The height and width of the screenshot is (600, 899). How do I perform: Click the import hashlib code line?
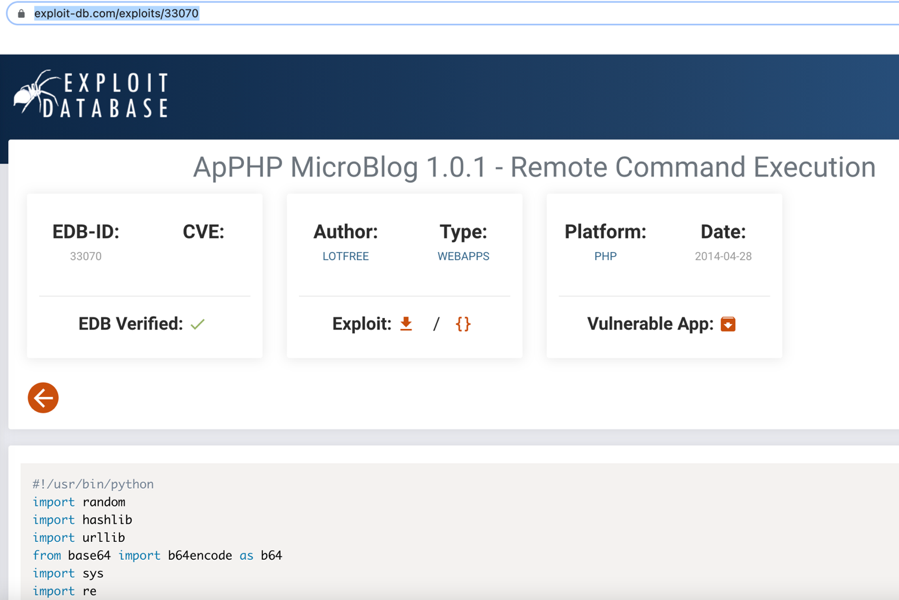(82, 520)
